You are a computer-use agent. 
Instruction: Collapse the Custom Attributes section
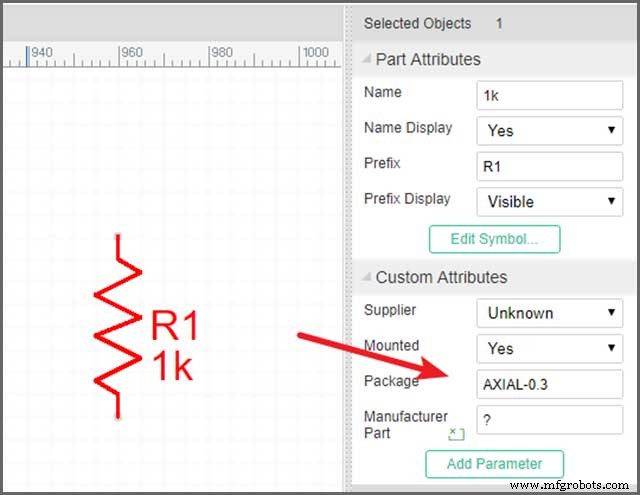point(367,277)
